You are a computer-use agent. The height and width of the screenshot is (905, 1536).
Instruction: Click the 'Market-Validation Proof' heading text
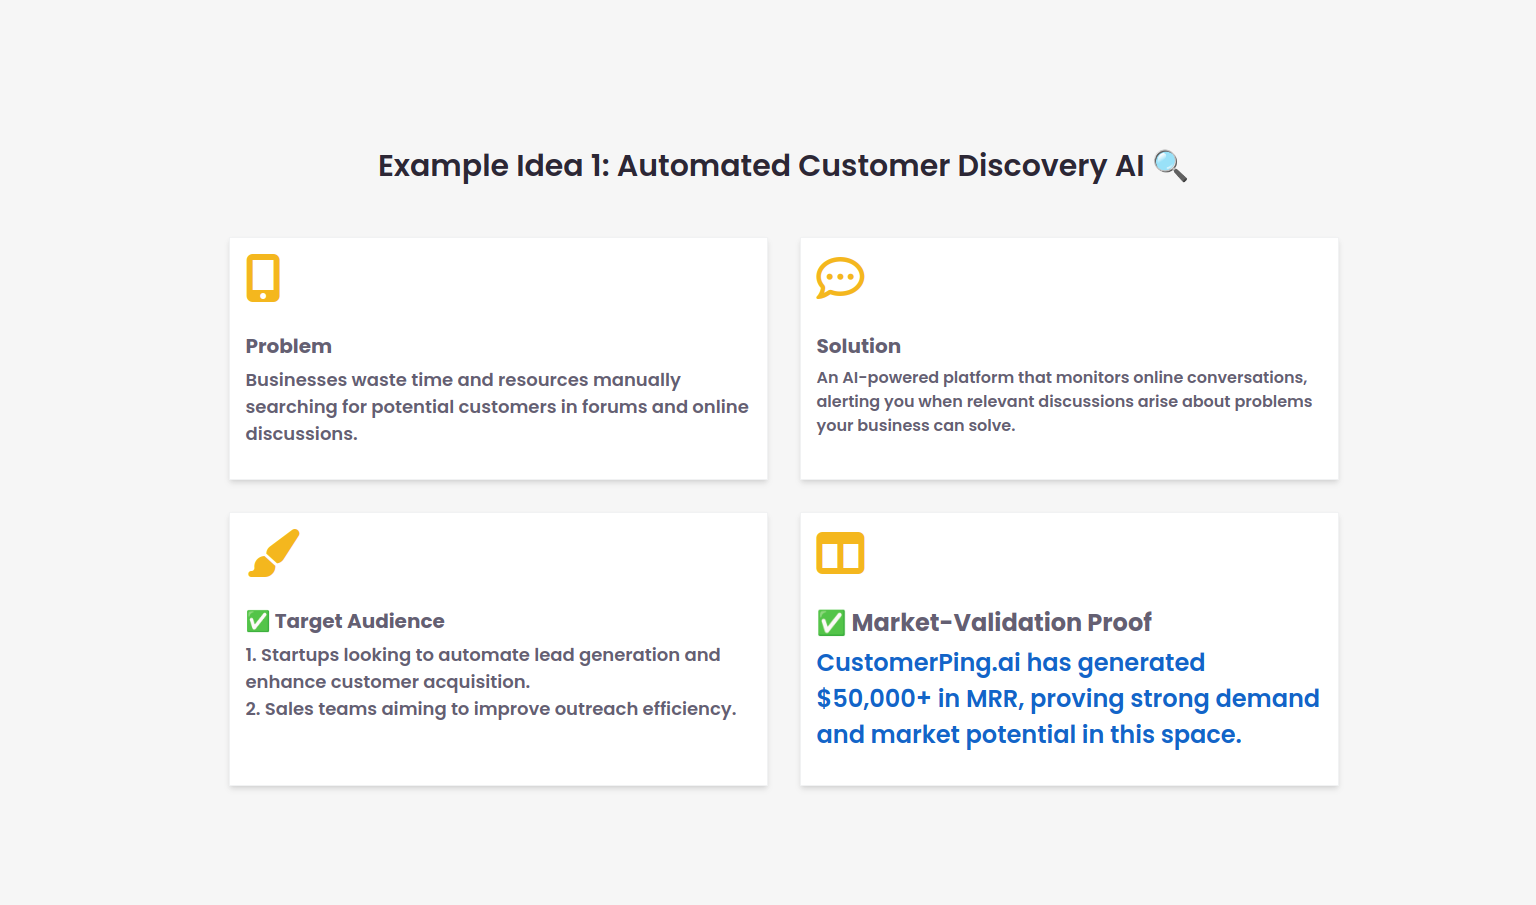(1002, 623)
